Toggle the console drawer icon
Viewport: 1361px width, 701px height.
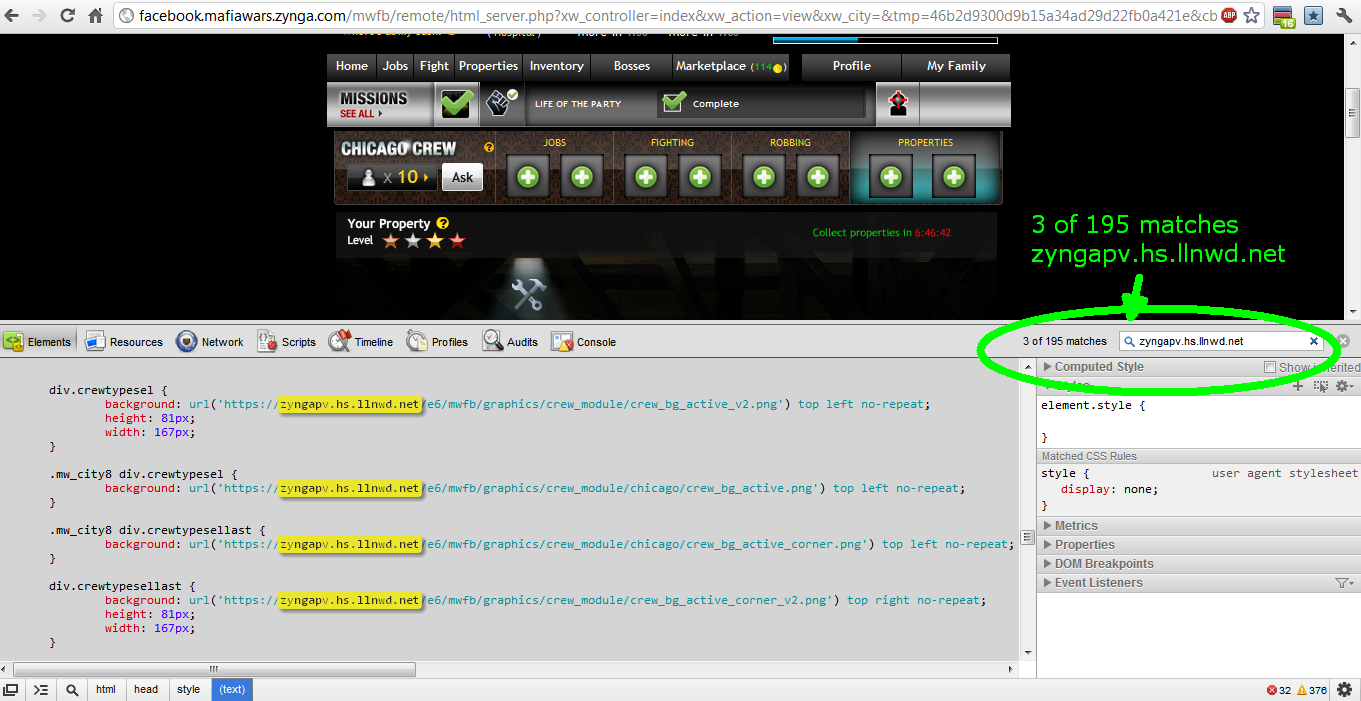[x=40, y=690]
